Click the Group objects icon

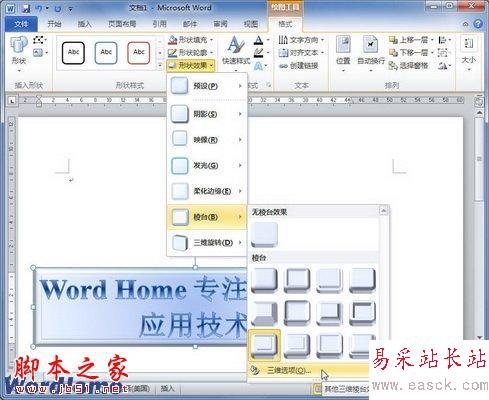coord(443,53)
